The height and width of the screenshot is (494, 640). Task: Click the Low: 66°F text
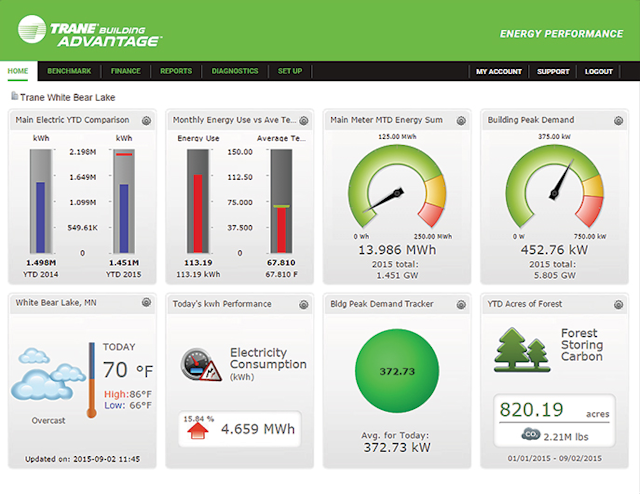[128, 405]
